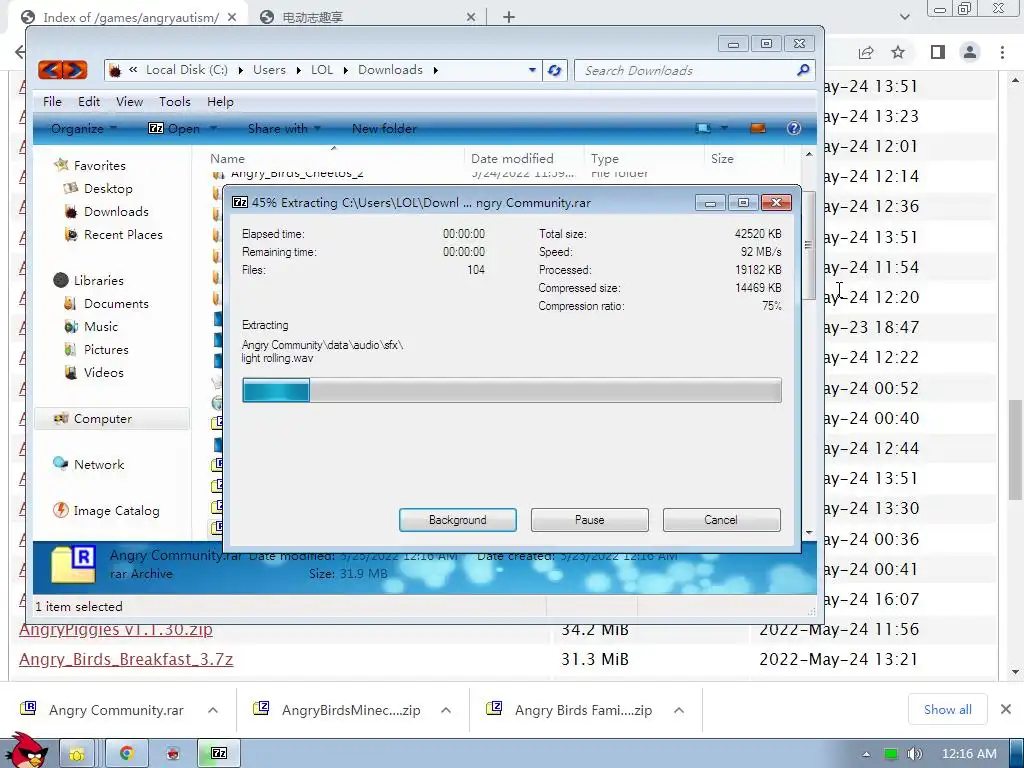Click New folder in toolbar
The height and width of the screenshot is (768, 1024).
[384, 129]
